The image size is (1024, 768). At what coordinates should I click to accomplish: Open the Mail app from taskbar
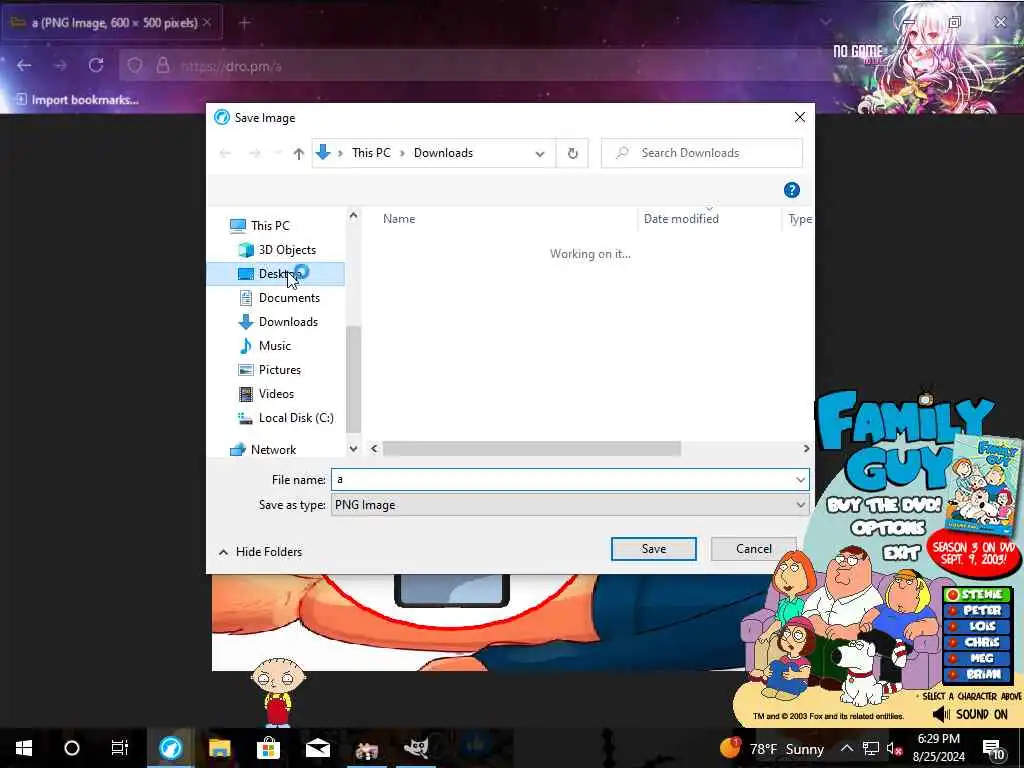(x=317, y=748)
